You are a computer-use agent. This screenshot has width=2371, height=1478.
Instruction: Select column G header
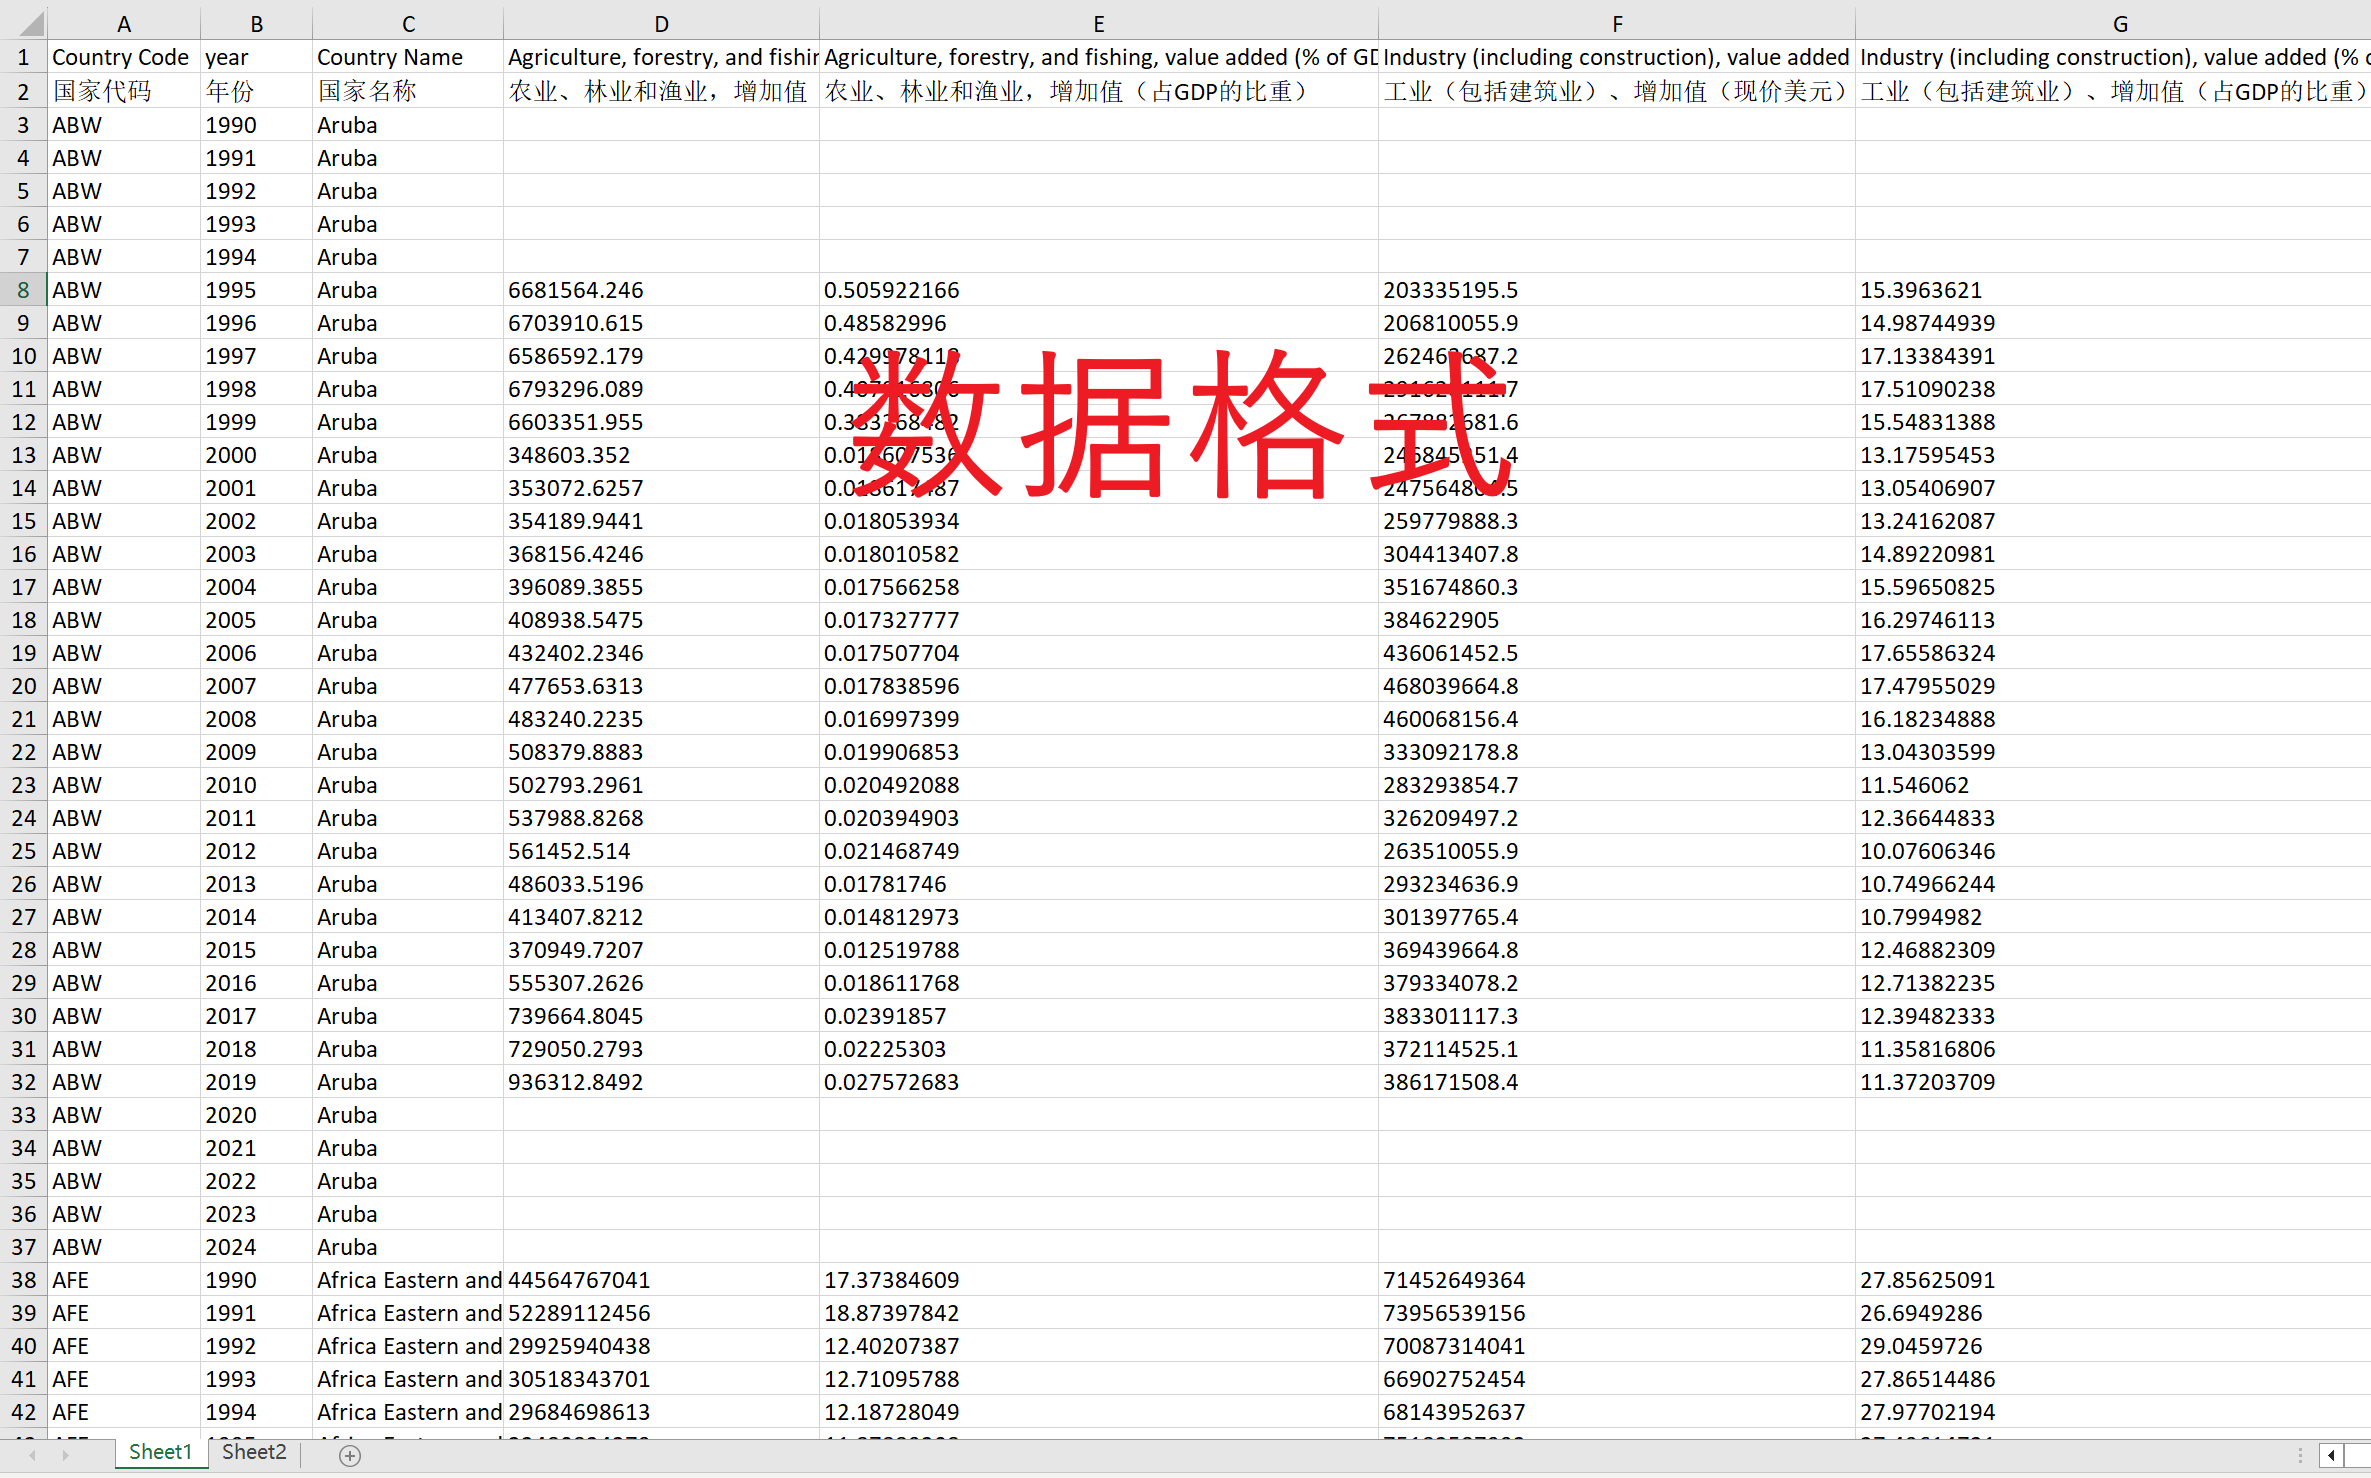[x=2118, y=24]
